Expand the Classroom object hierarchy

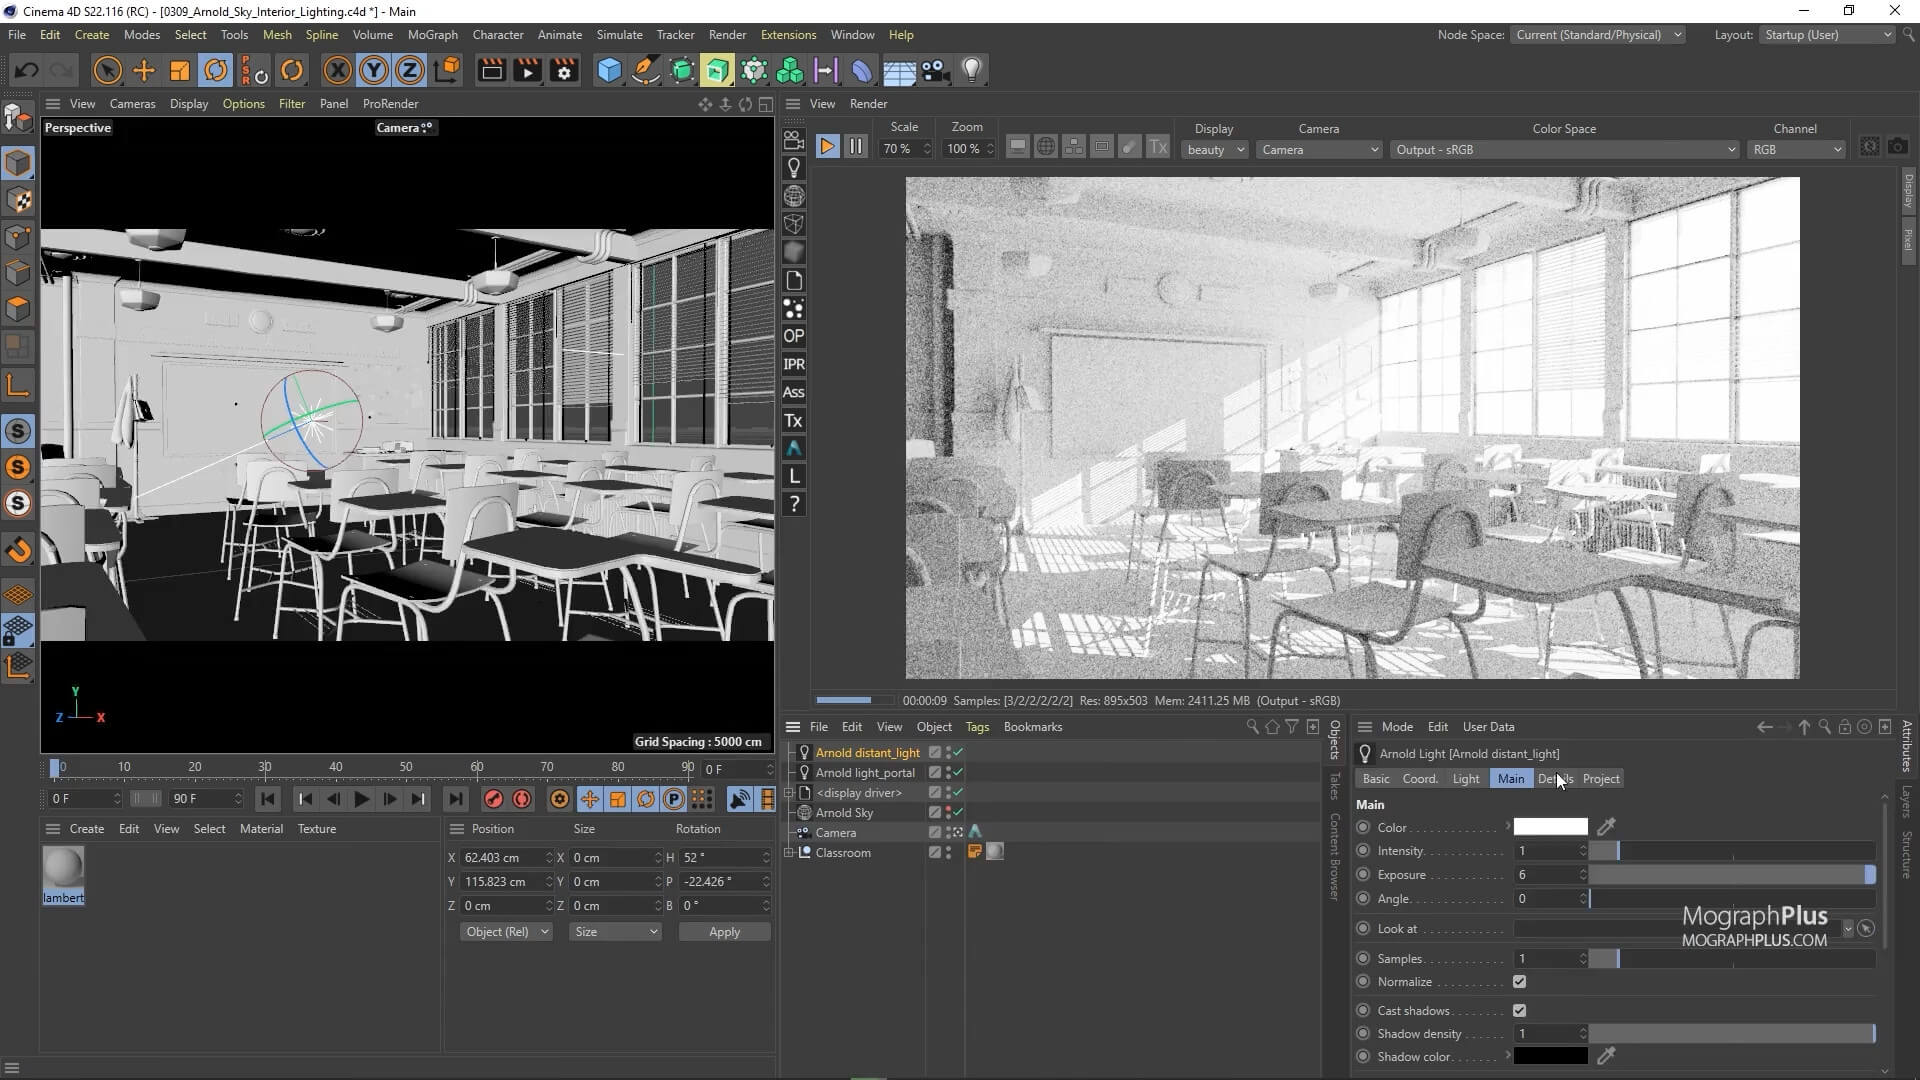pos(790,852)
